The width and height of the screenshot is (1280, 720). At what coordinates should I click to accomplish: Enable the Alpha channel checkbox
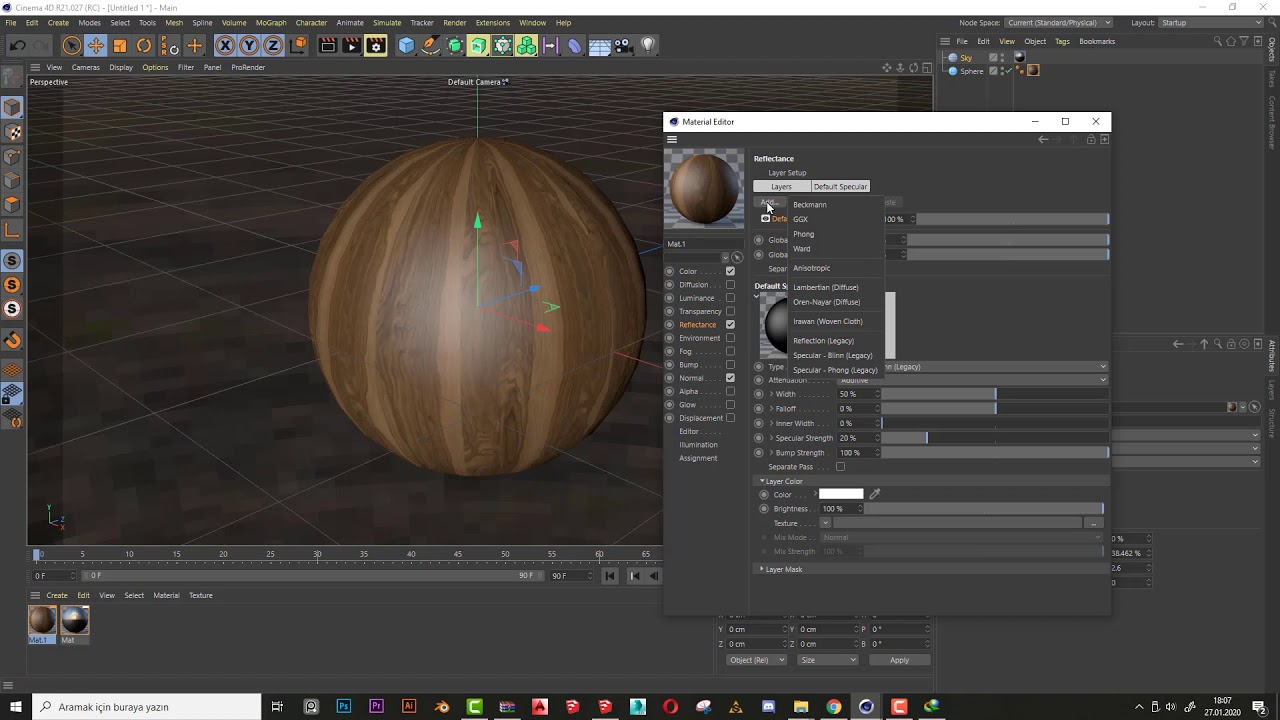[730, 391]
